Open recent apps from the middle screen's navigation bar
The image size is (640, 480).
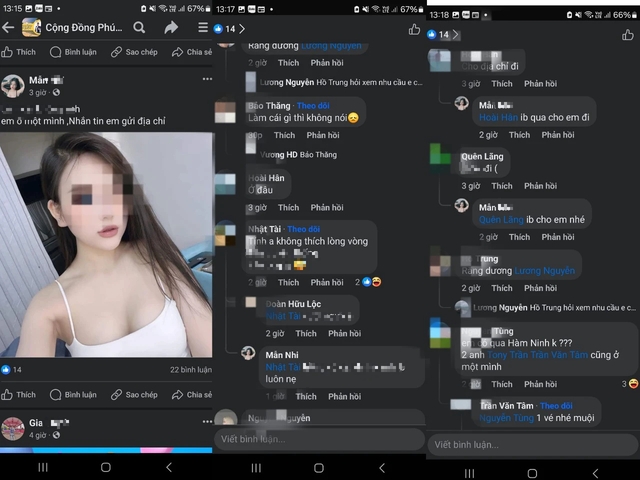(256, 467)
